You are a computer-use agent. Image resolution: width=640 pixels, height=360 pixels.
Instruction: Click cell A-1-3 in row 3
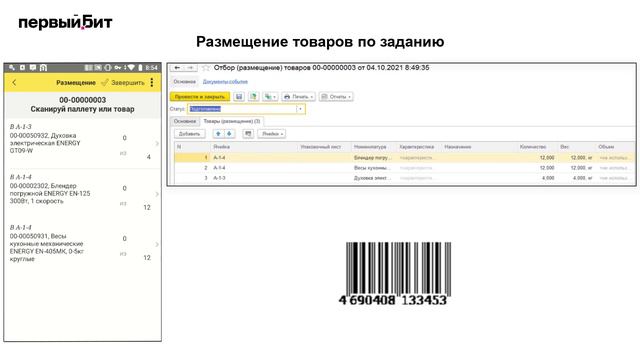click(219, 178)
